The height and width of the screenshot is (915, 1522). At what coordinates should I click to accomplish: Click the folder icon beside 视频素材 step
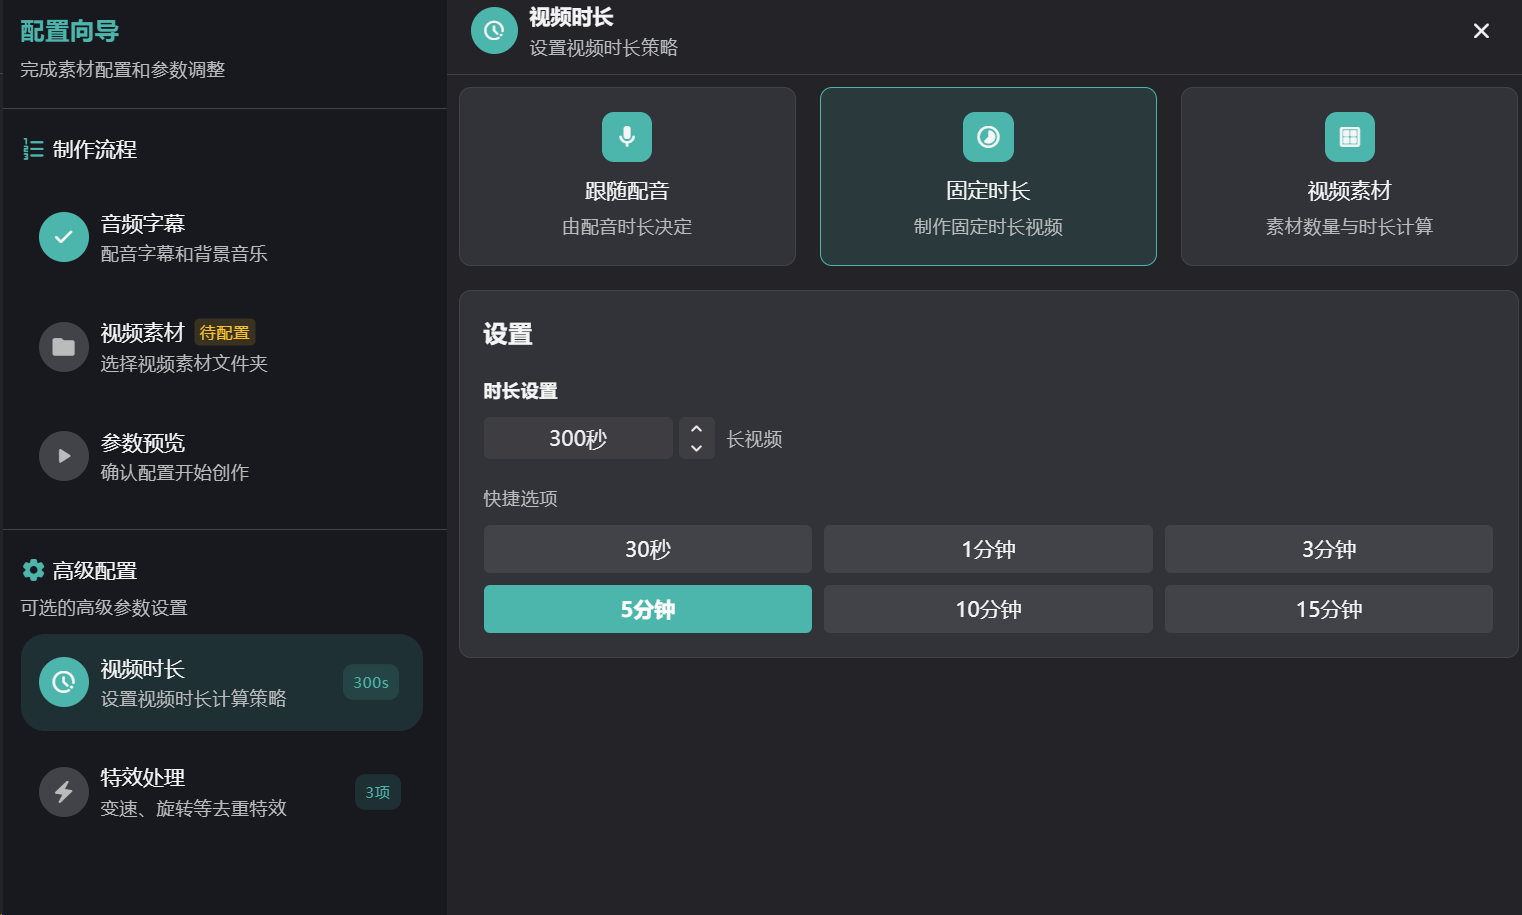click(64, 347)
